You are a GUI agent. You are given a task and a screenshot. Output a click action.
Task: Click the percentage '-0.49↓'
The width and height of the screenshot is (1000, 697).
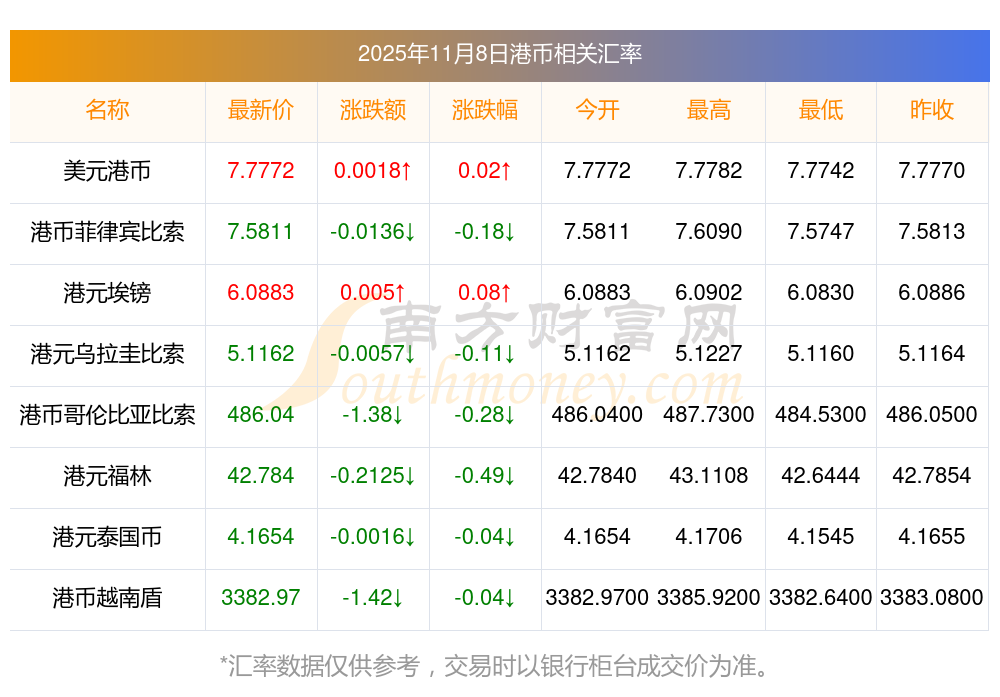coord(485,476)
